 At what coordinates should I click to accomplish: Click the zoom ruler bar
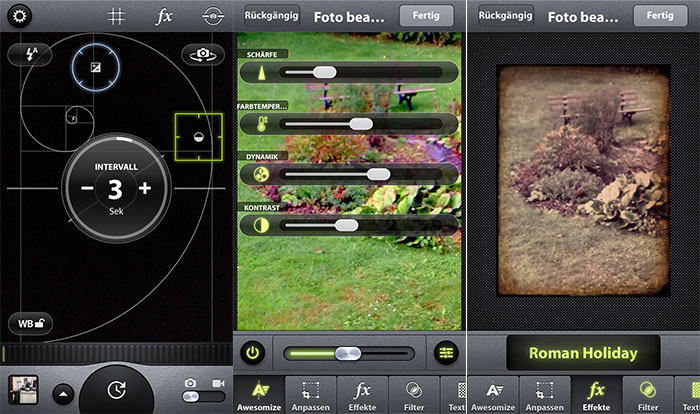[117, 354]
